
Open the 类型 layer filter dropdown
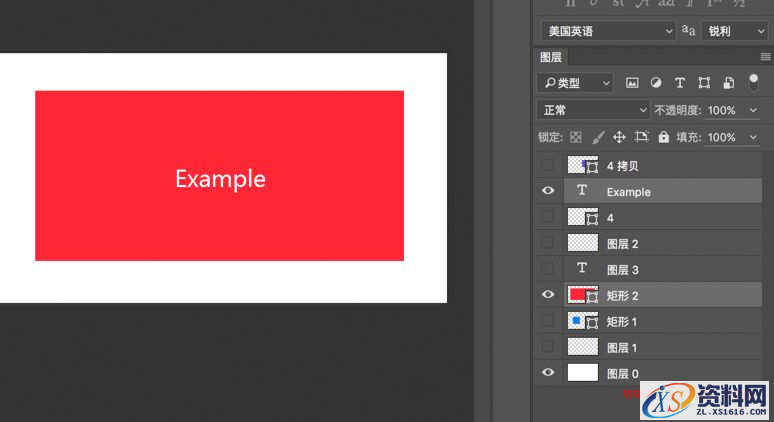pos(575,83)
